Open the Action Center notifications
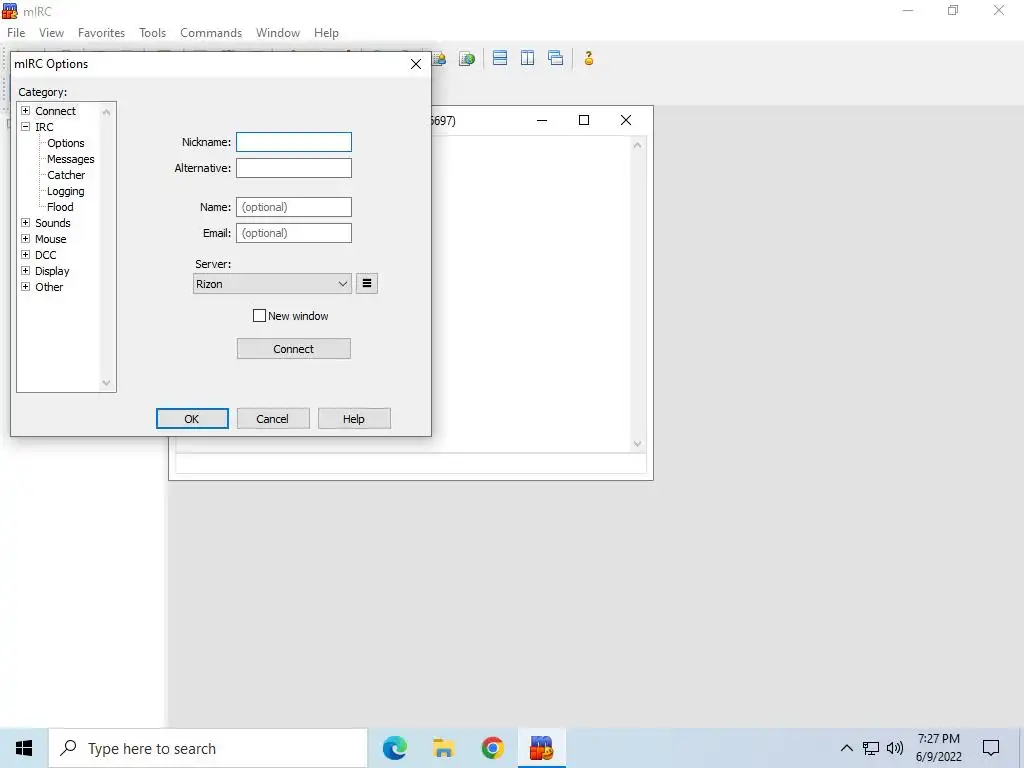This screenshot has height=768, width=1024. 991,748
